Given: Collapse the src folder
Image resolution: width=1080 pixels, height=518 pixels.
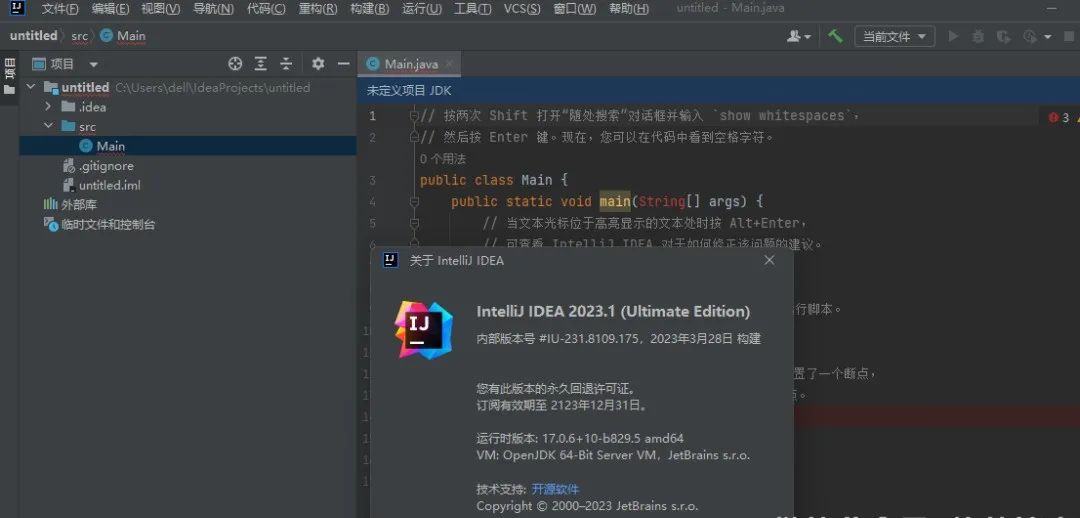Looking at the screenshot, I should pyautogui.click(x=48, y=126).
